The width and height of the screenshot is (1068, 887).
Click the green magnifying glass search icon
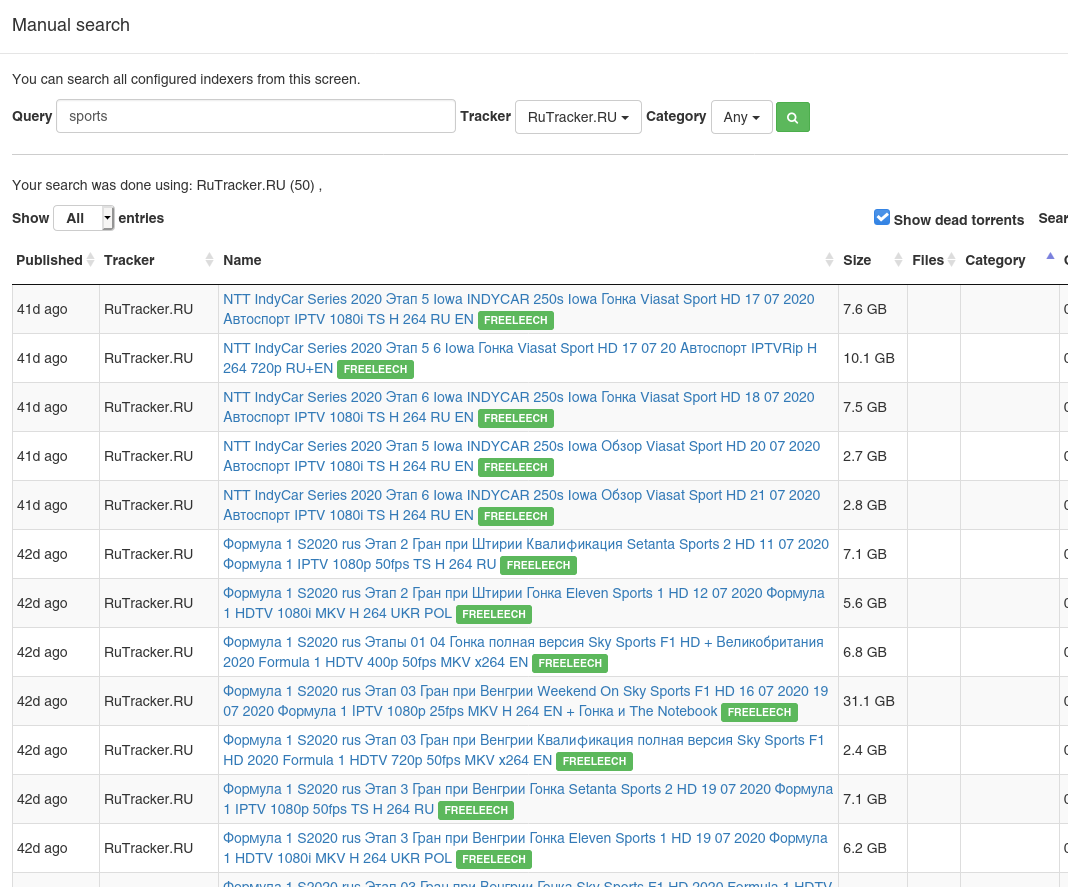(792, 117)
